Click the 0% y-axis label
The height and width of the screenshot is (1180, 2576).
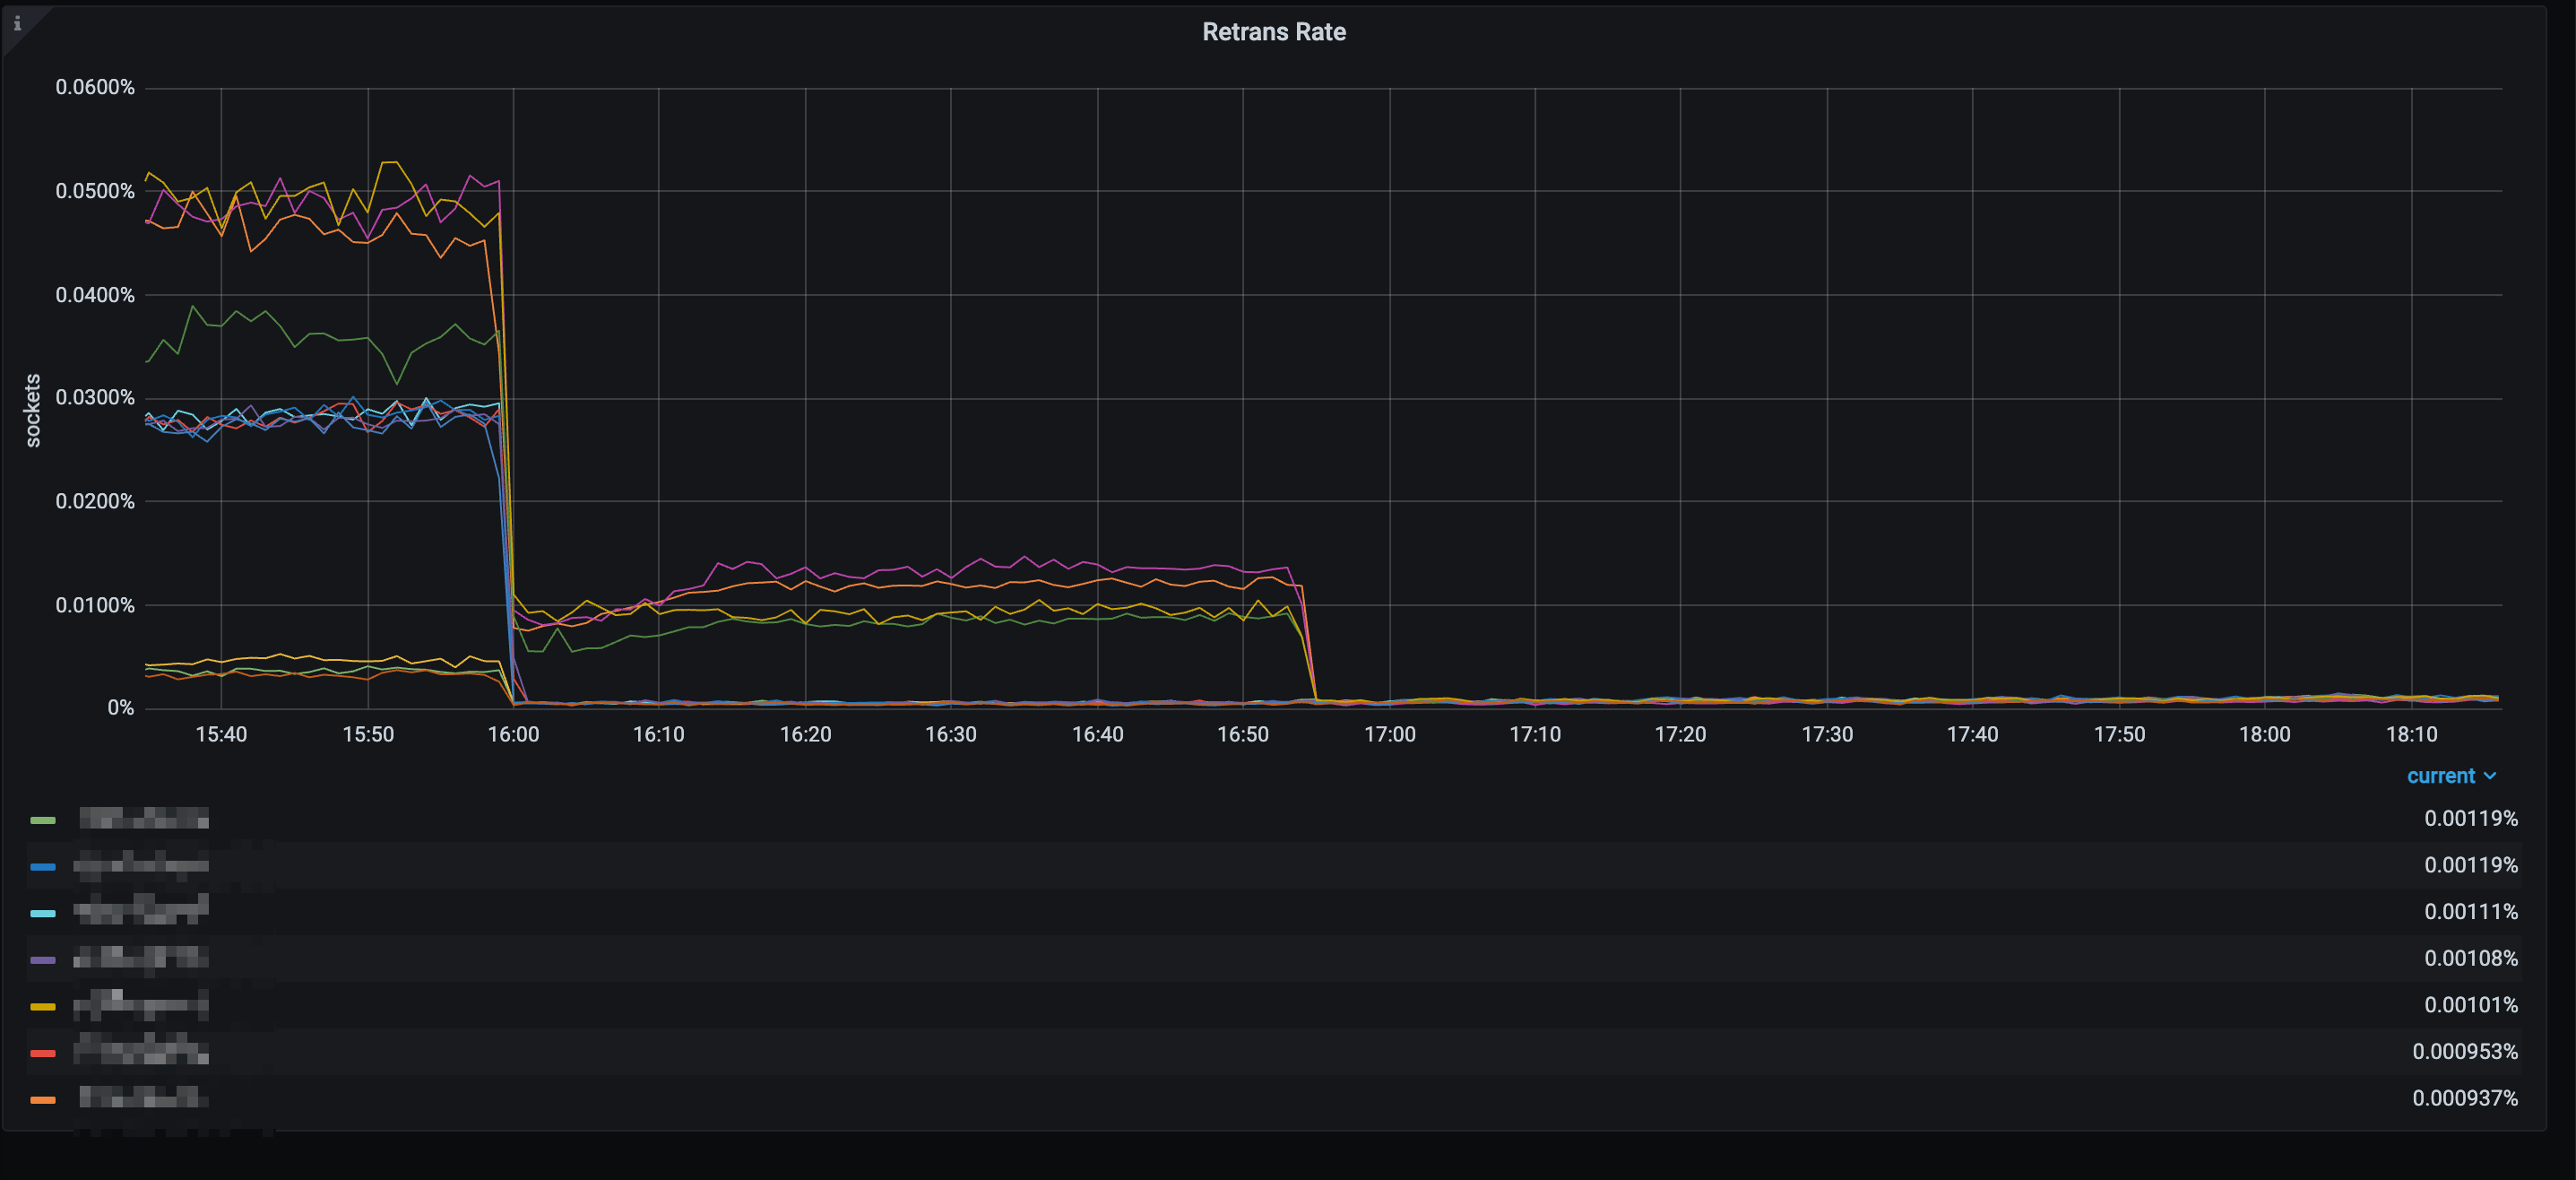(121, 708)
